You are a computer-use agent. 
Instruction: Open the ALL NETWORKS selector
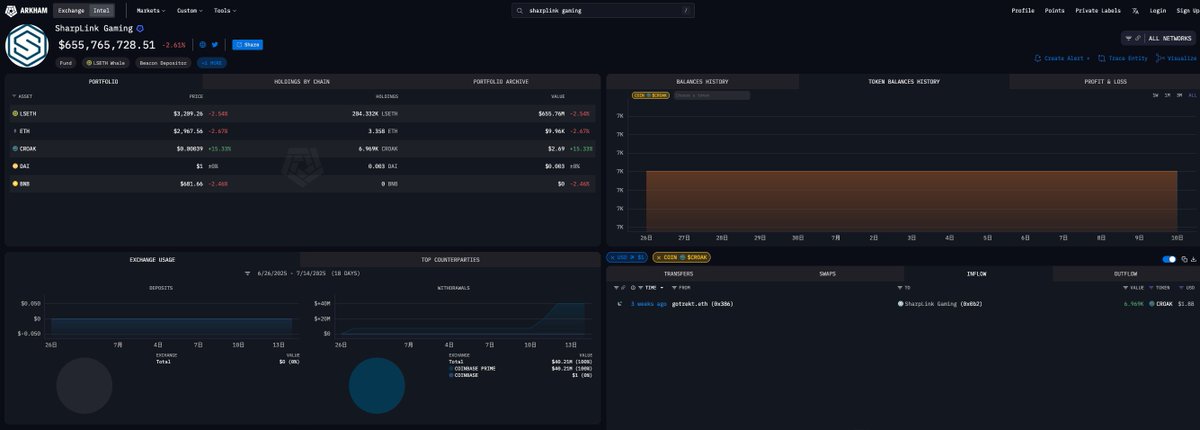(x=1158, y=38)
